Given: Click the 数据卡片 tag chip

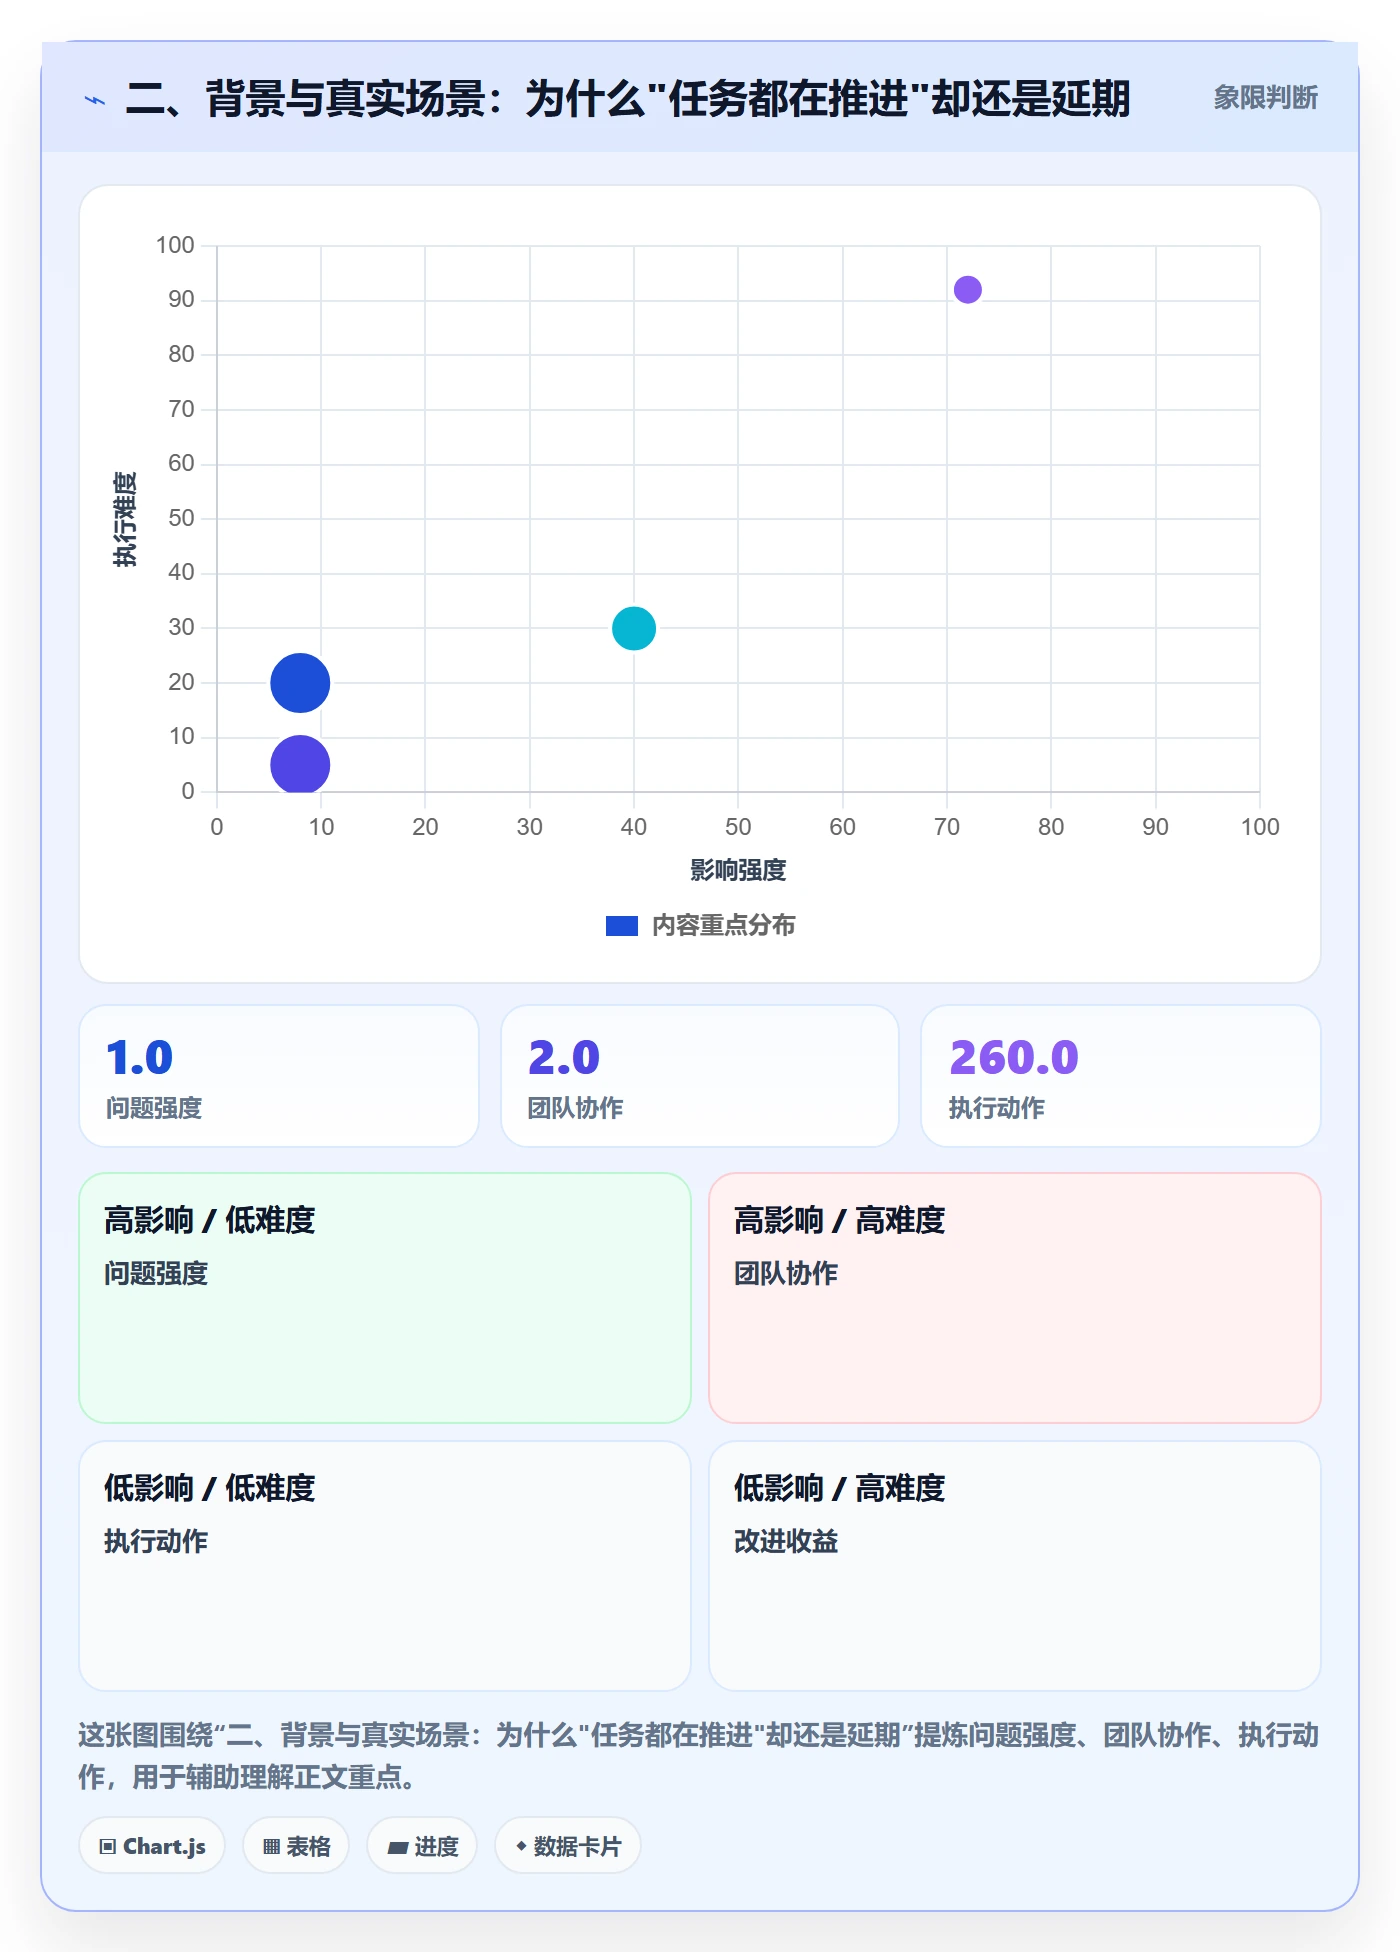Looking at the screenshot, I should coord(568,1846).
